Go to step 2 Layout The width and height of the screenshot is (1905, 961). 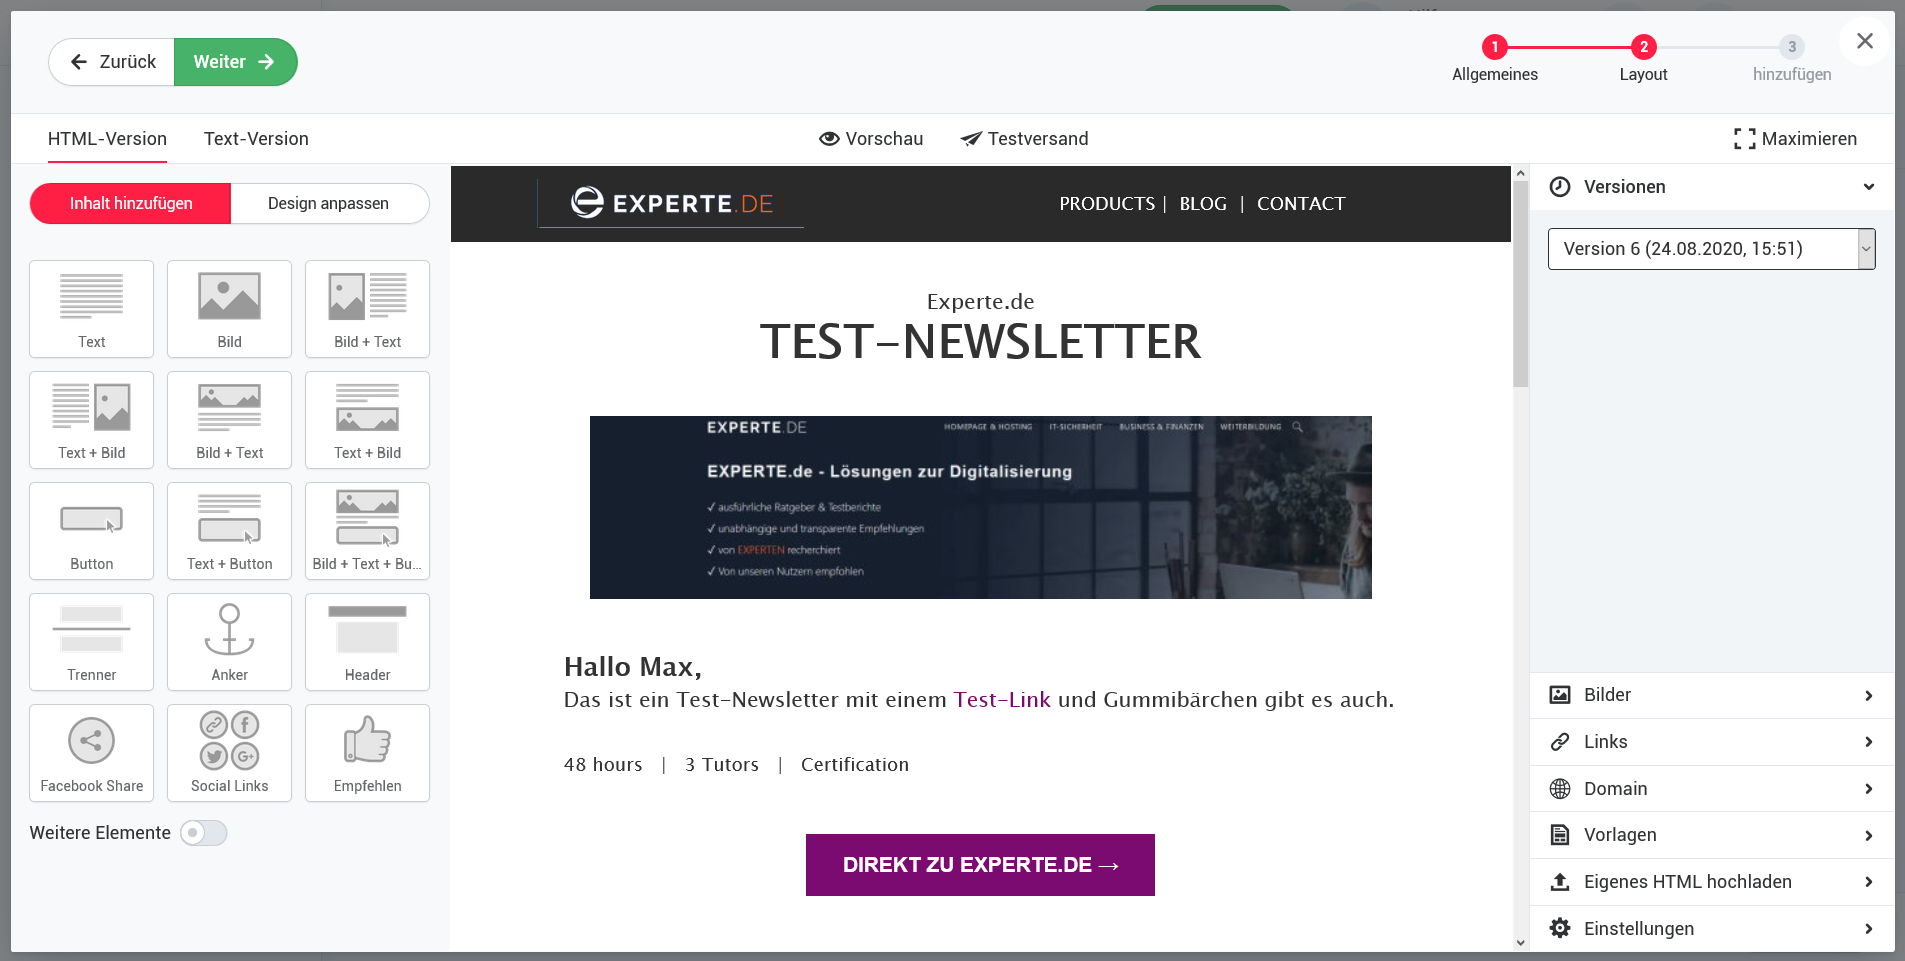coord(1643,59)
